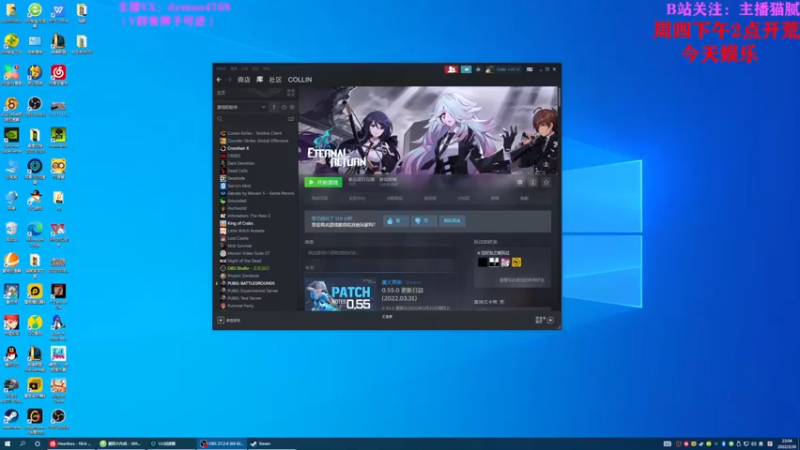Select OBS Studio in the game list
Screen dimensions: 800x450
248,268
